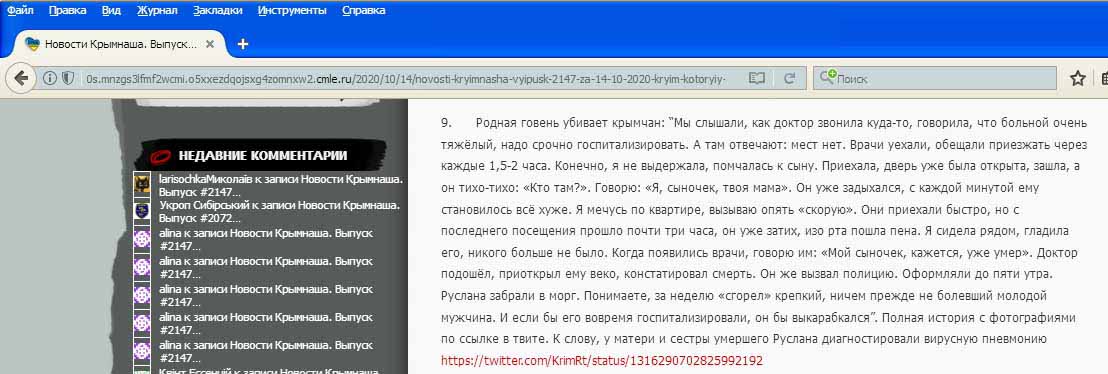Click larisochkaМиколаїв avatar thumbnail
1108x374 pixels.
pyautogui.click(x=142, y=184)
